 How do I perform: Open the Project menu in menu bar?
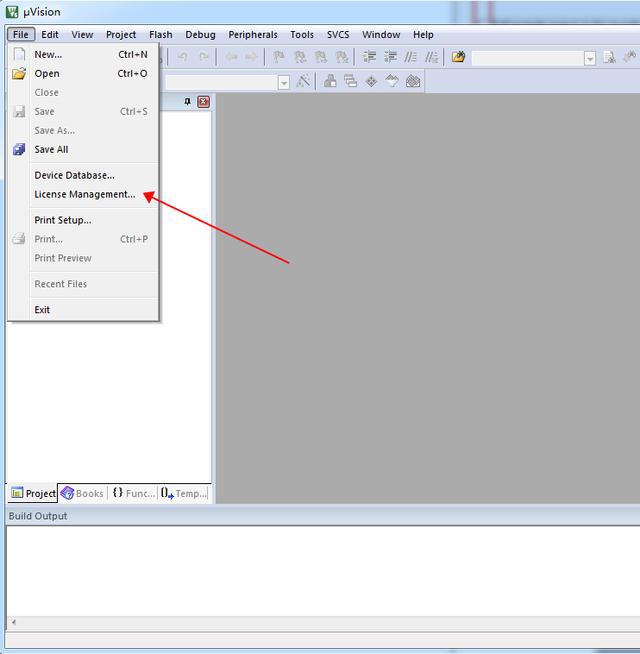[121, 34]
